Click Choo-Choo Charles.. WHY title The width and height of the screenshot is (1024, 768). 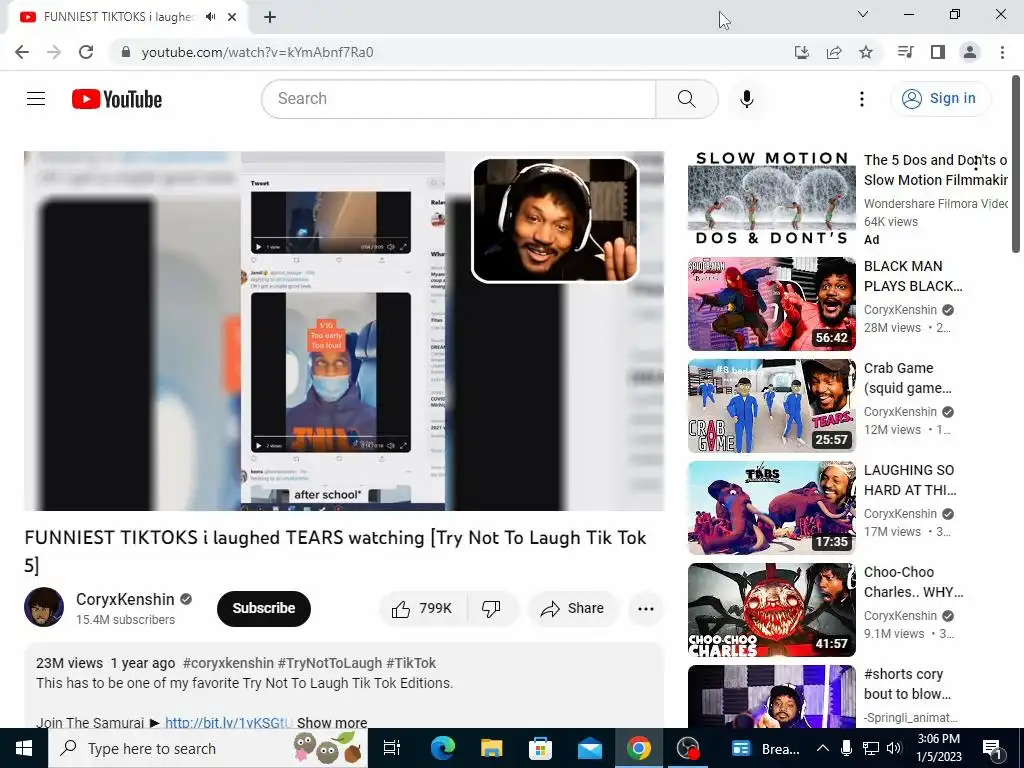[913, 582]
